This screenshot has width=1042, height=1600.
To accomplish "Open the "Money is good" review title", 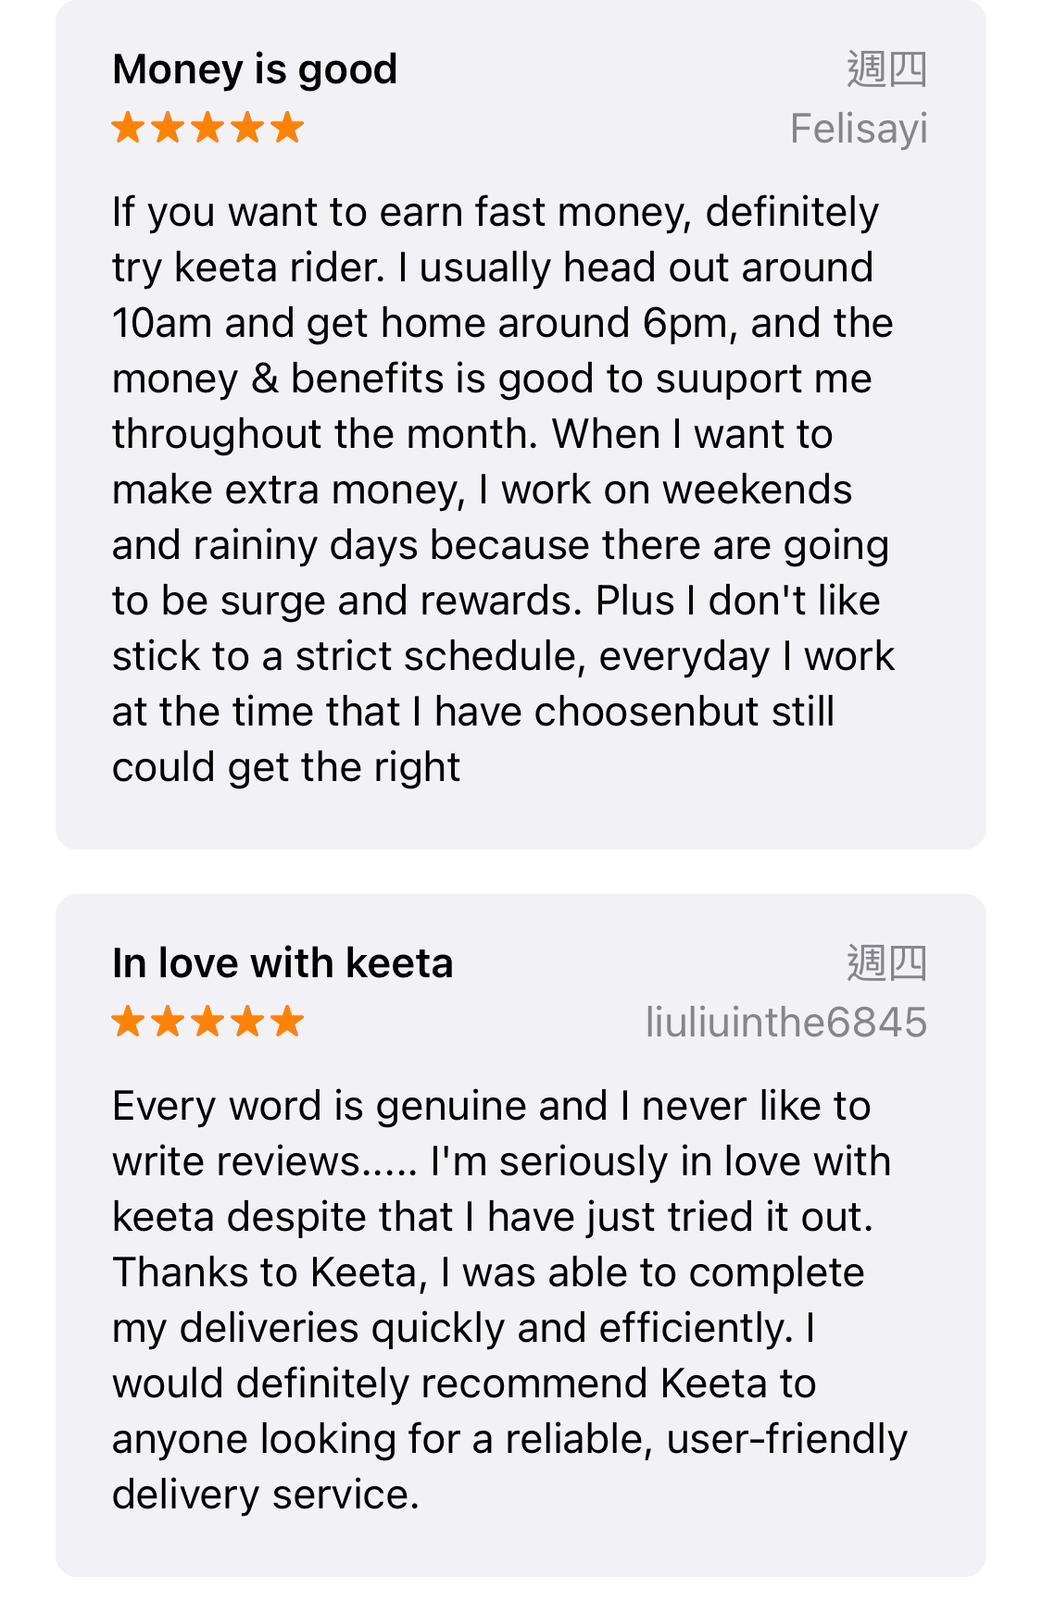I will pyautogui.click(x=255, y=70).
